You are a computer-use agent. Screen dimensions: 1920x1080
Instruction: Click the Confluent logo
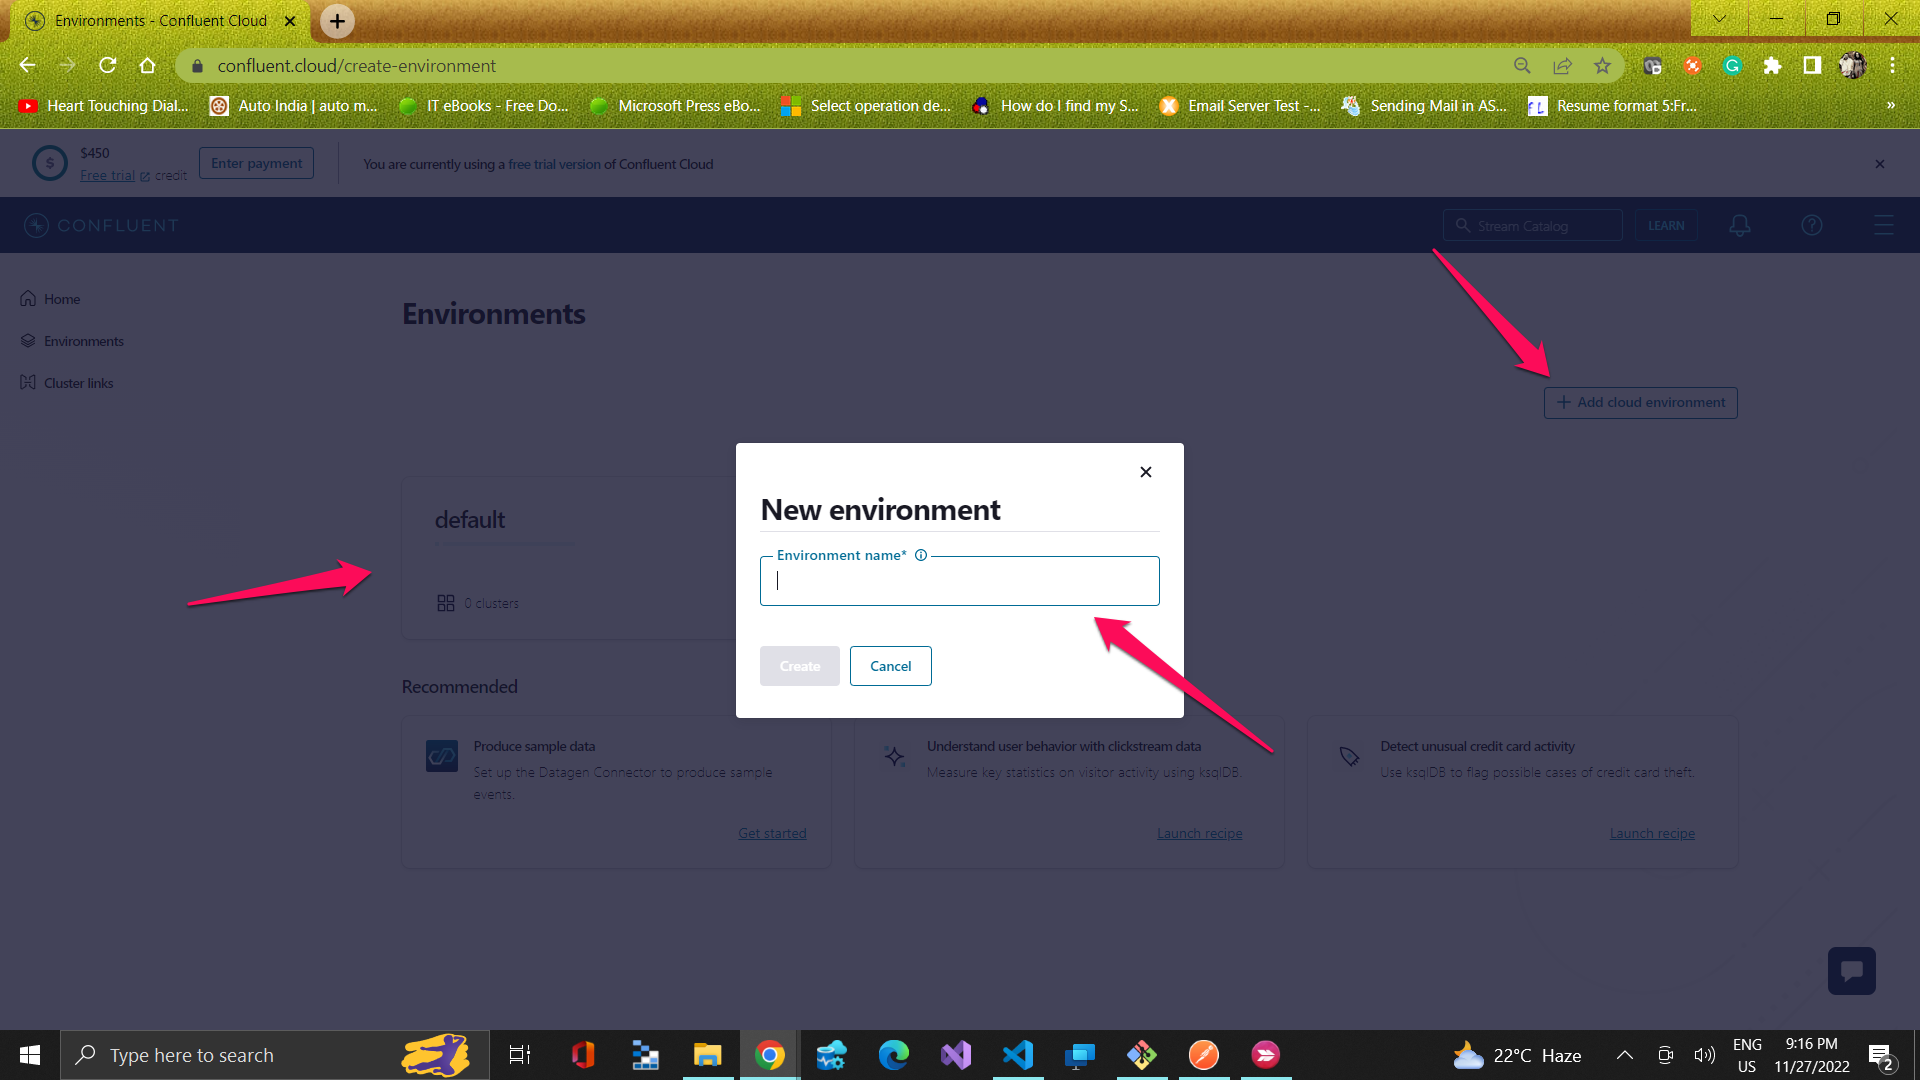coord(100,225)
